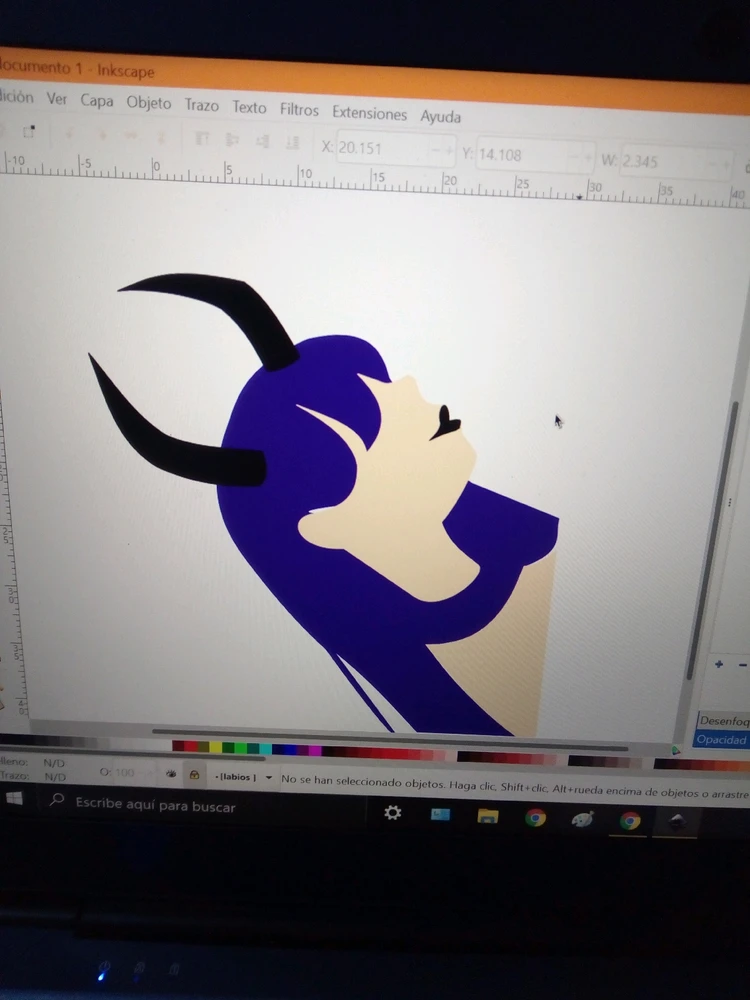Open the Objeto menu
Image resolution: width=750 pixels, height=1000 pixels.
pos(149,103)
